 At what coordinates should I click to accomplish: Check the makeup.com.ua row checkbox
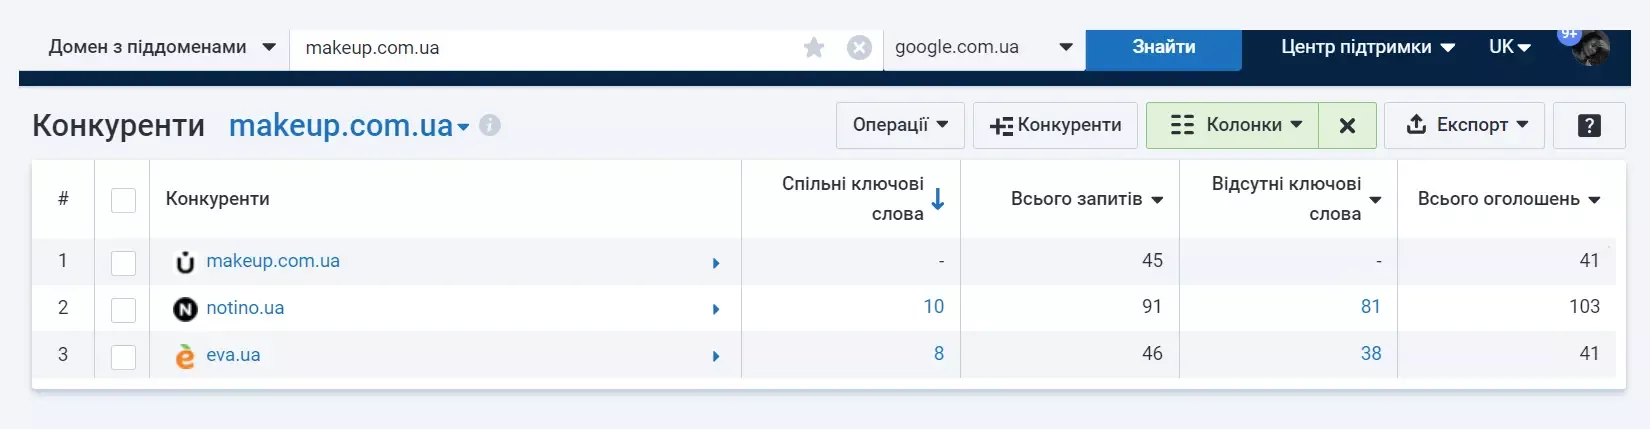[x=123, y=263]
